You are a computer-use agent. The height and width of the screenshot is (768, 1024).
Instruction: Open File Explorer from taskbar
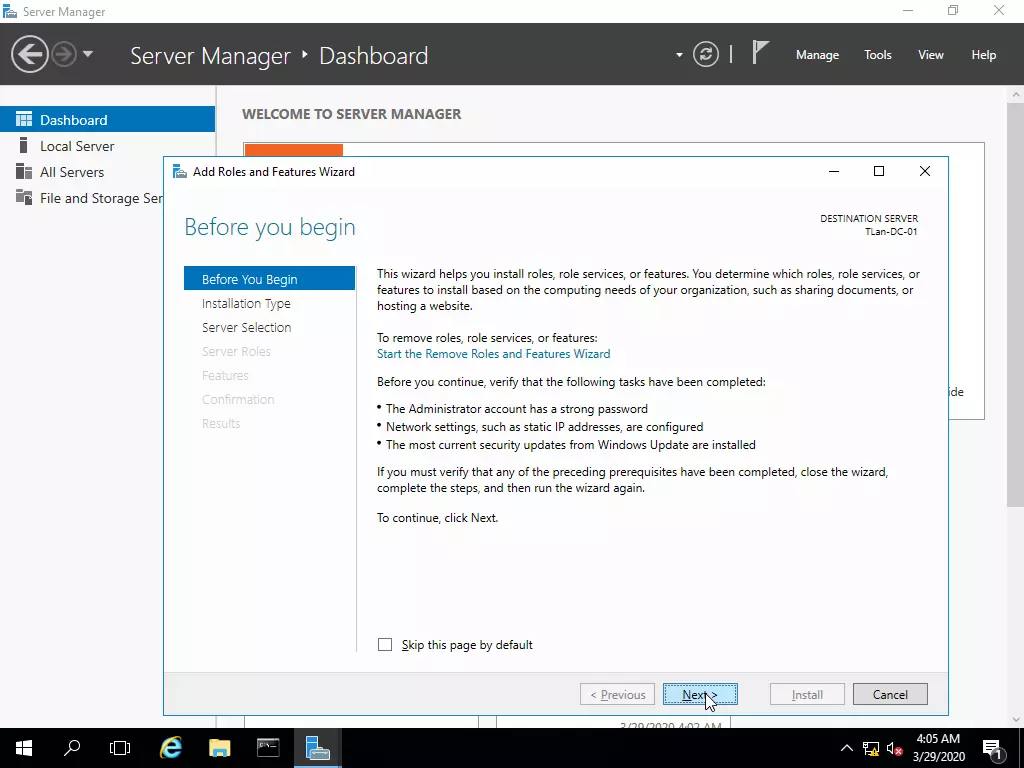click(219, 748)
